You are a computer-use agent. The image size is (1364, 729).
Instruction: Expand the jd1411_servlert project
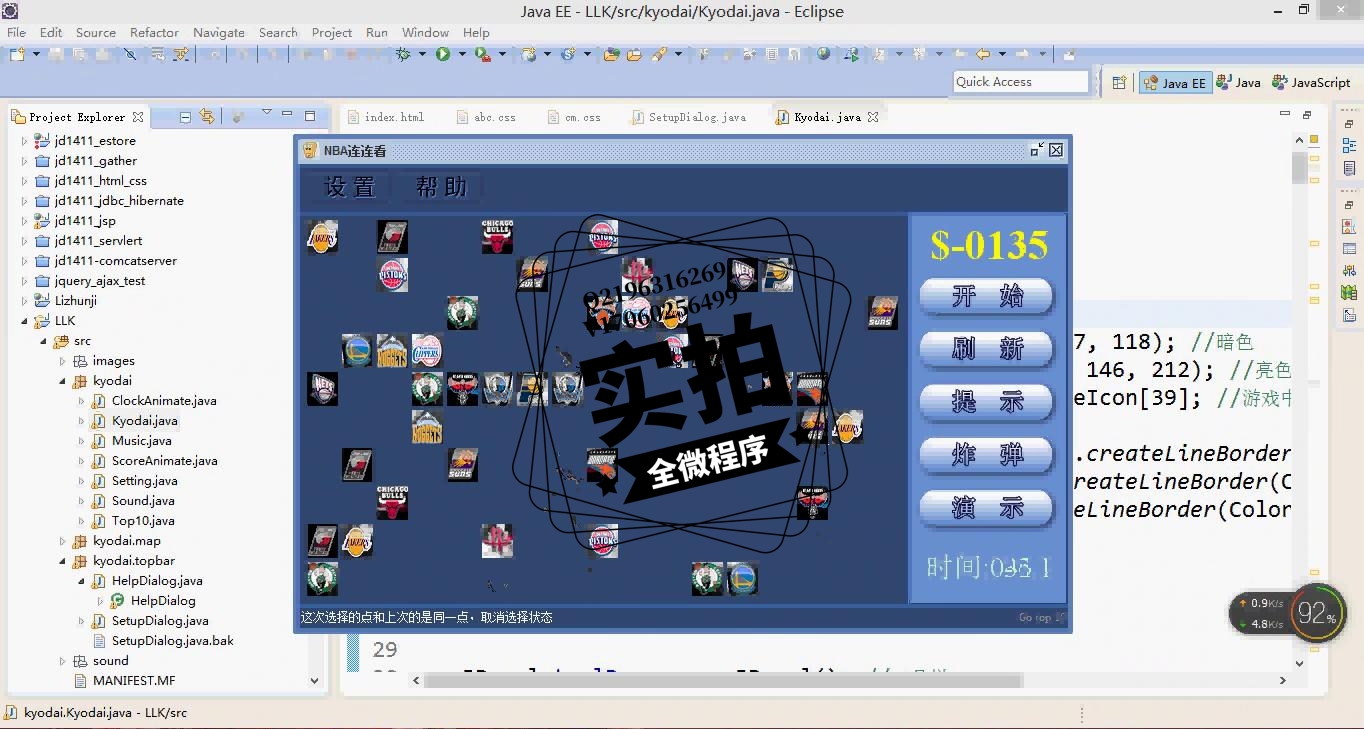coord(25,241)
